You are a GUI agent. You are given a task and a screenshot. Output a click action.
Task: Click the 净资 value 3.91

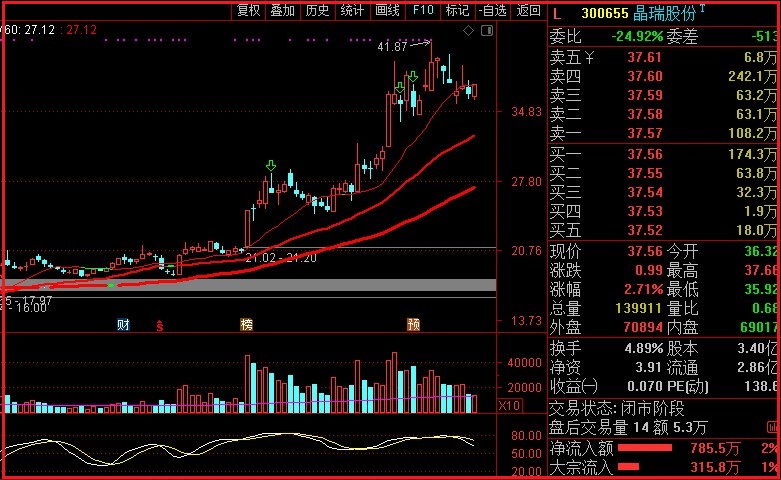[649, 367]
